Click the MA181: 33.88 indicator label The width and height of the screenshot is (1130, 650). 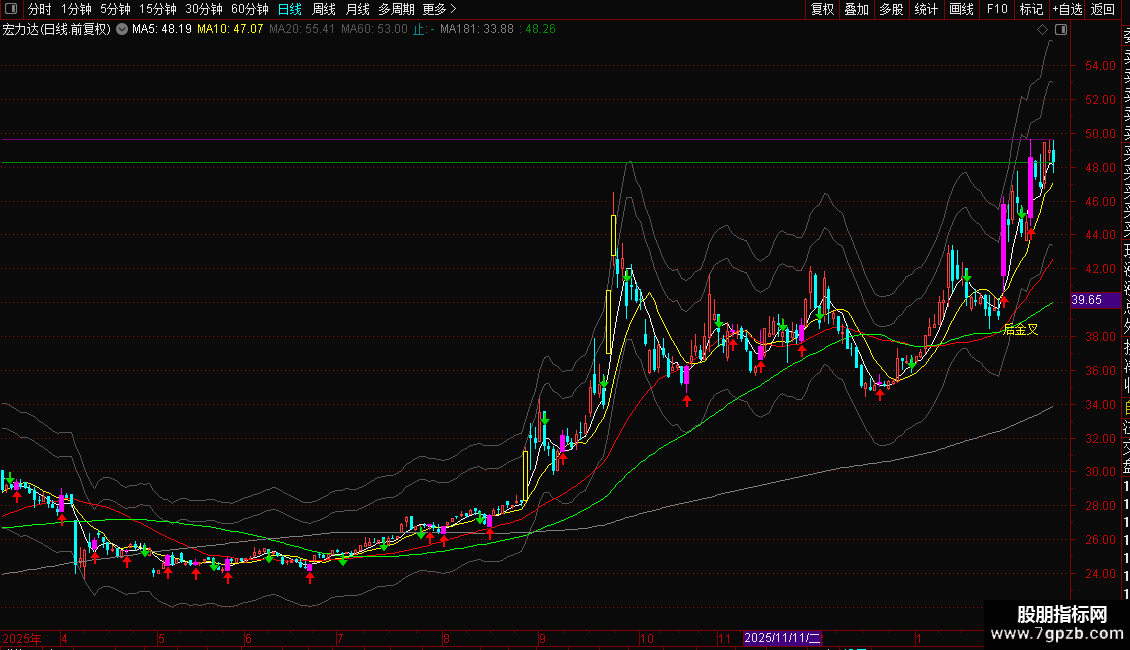(x=476, y=30)
